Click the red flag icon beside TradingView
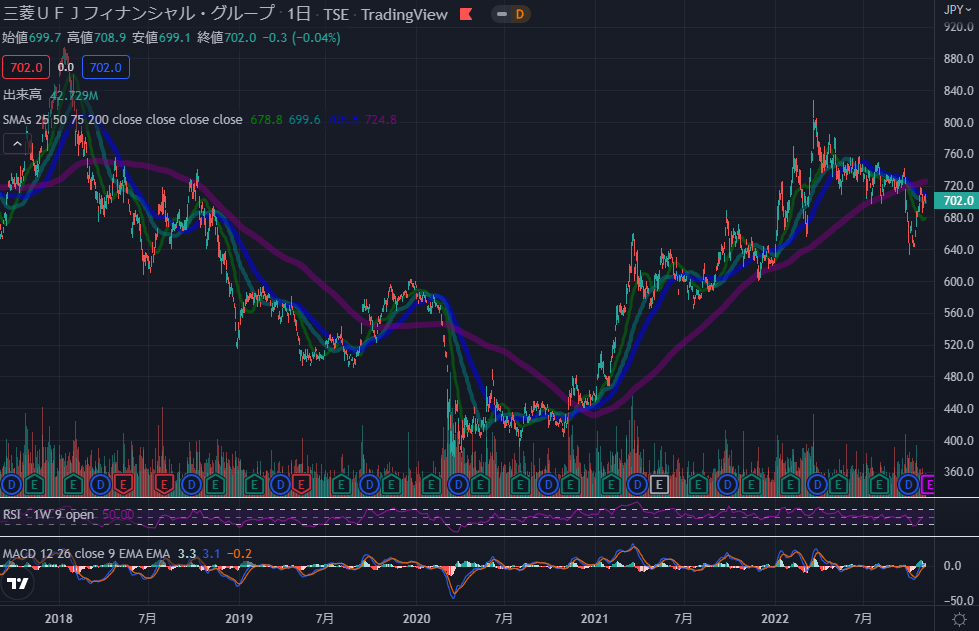 [466, 14]
